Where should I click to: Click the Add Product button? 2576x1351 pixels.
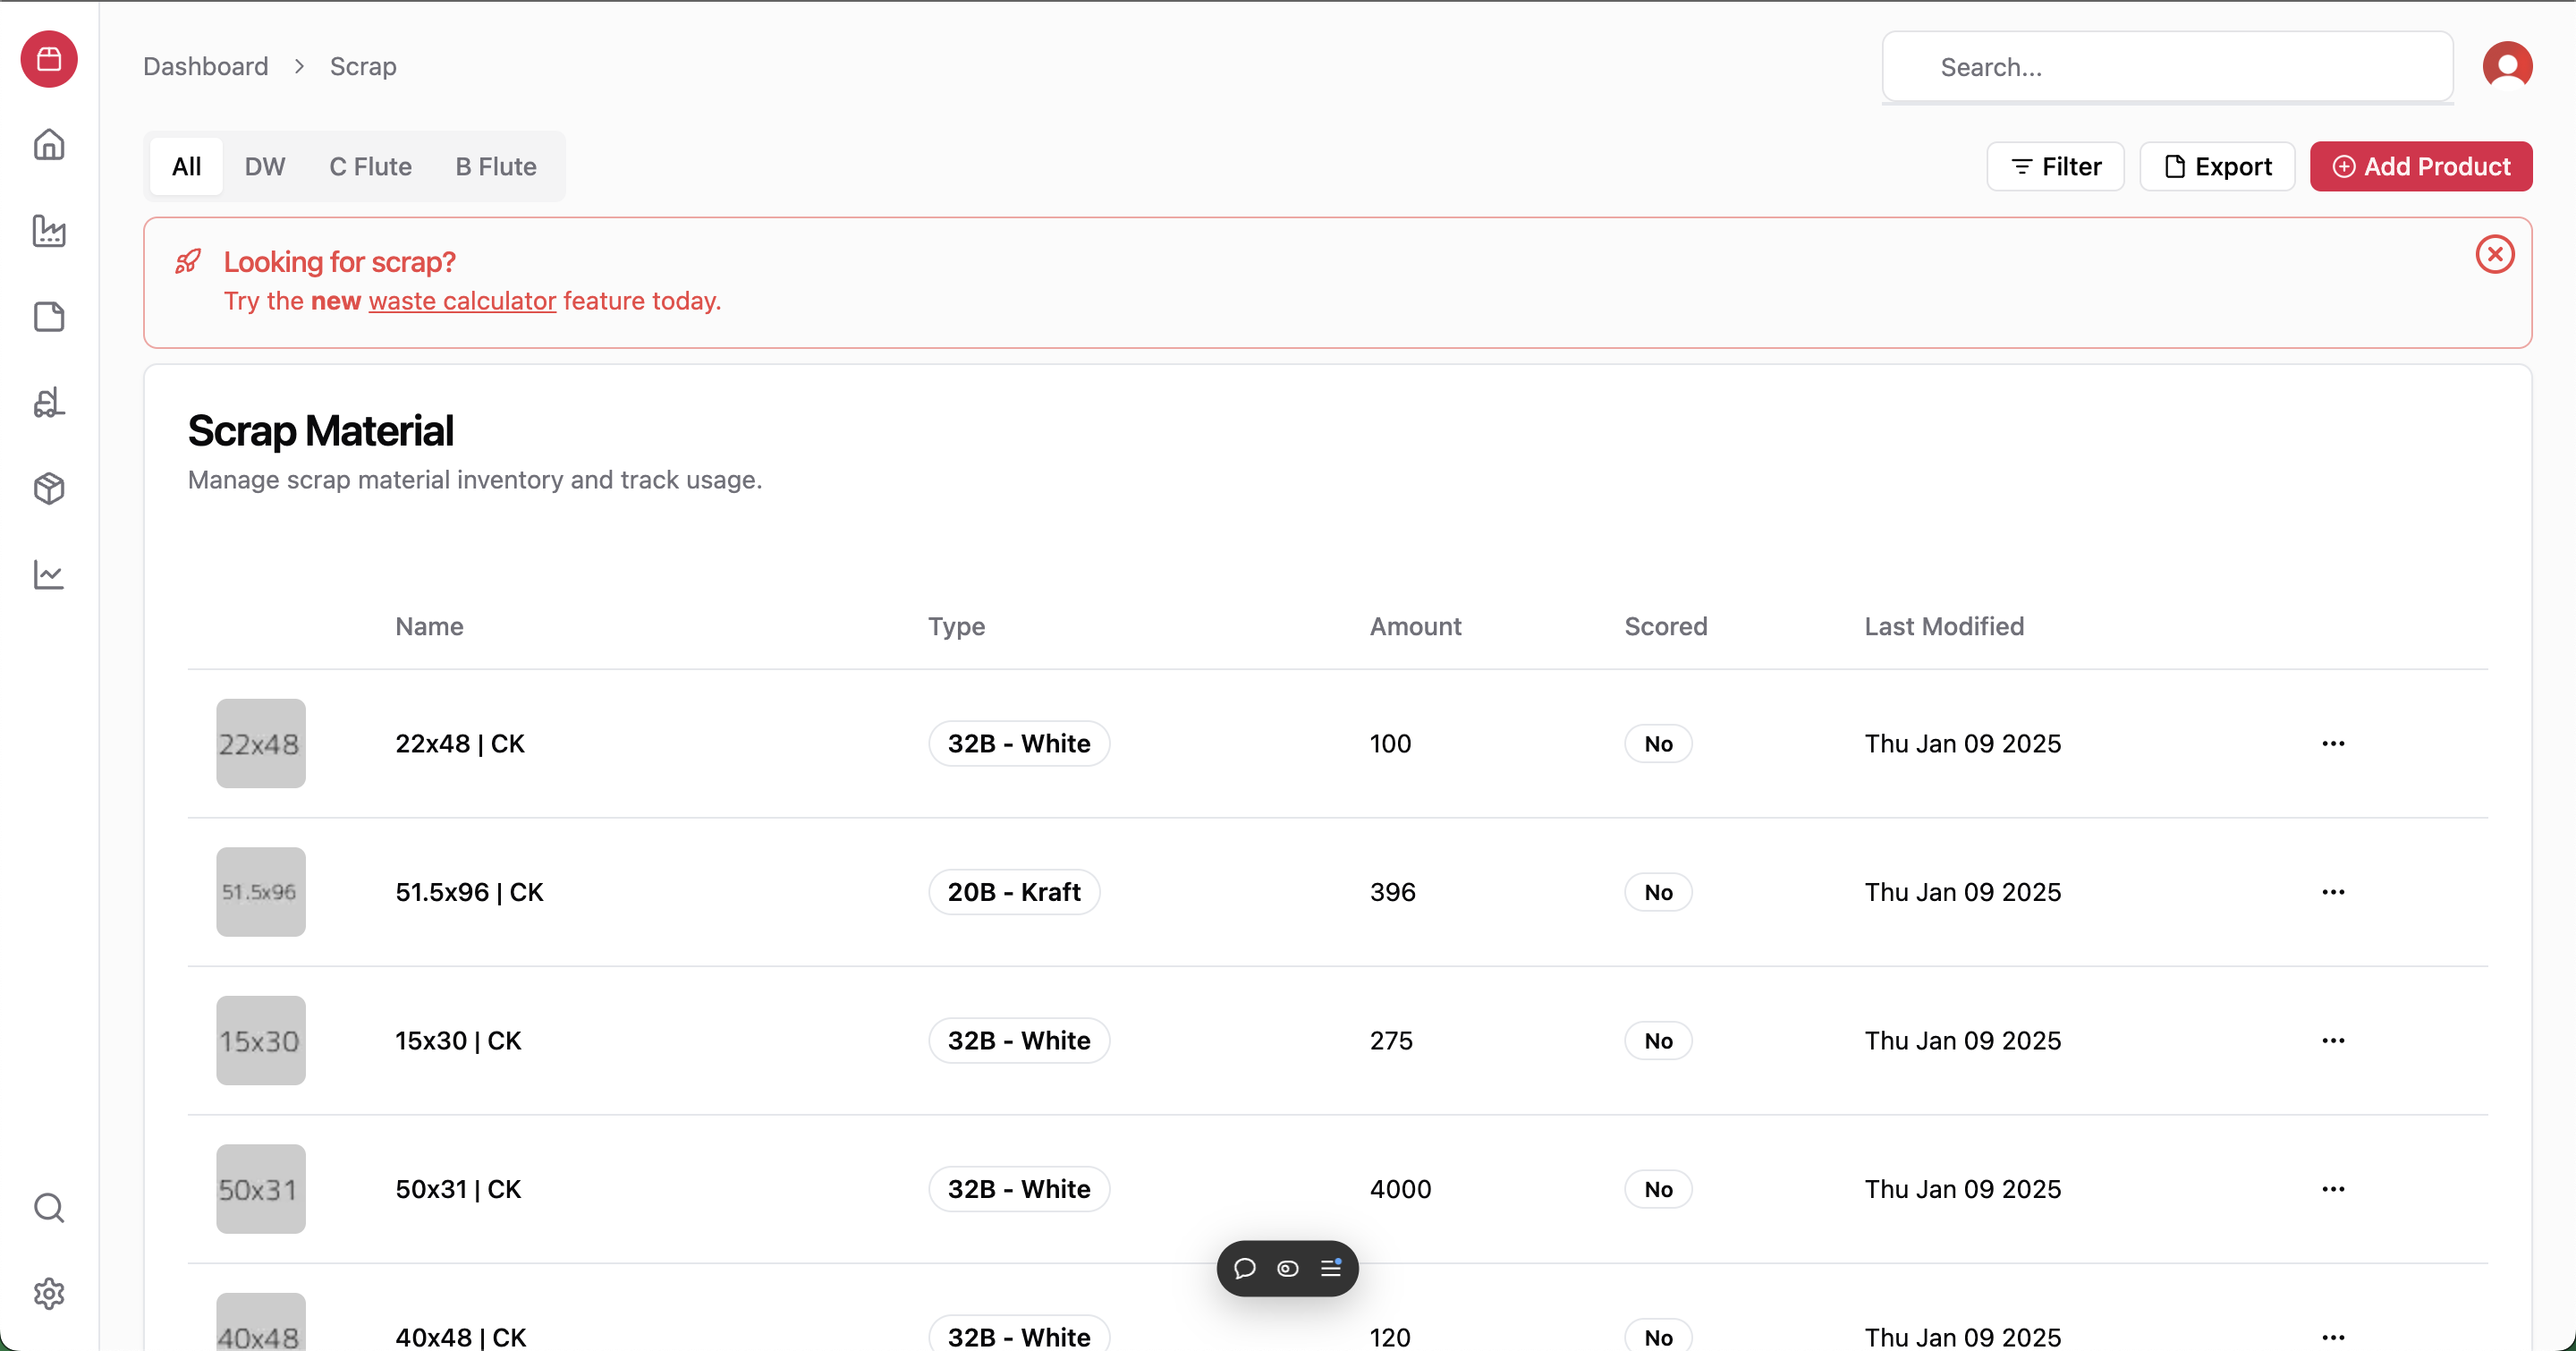point(2421,166)
